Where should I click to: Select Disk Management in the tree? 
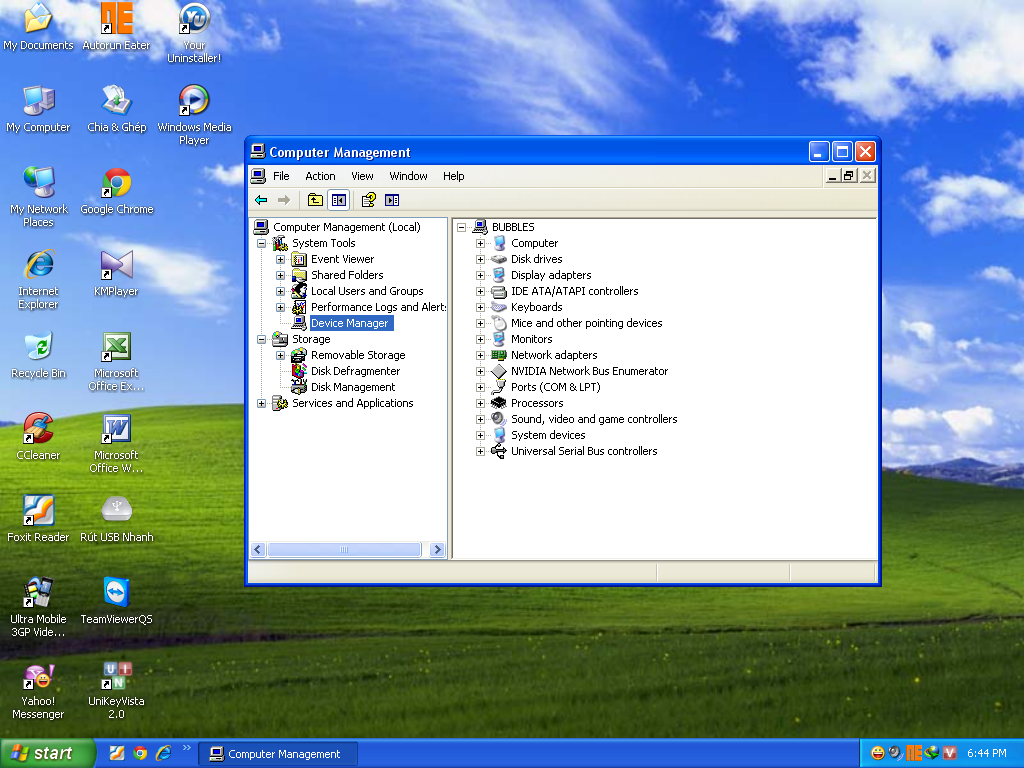coord(353,387)
